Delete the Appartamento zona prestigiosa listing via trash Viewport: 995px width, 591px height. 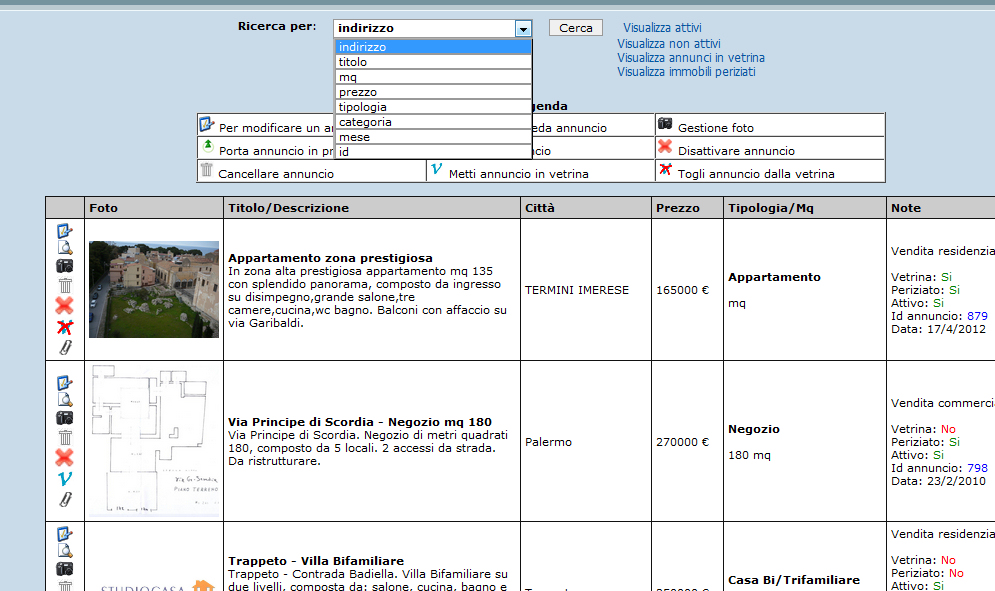[x=65, y=286]
